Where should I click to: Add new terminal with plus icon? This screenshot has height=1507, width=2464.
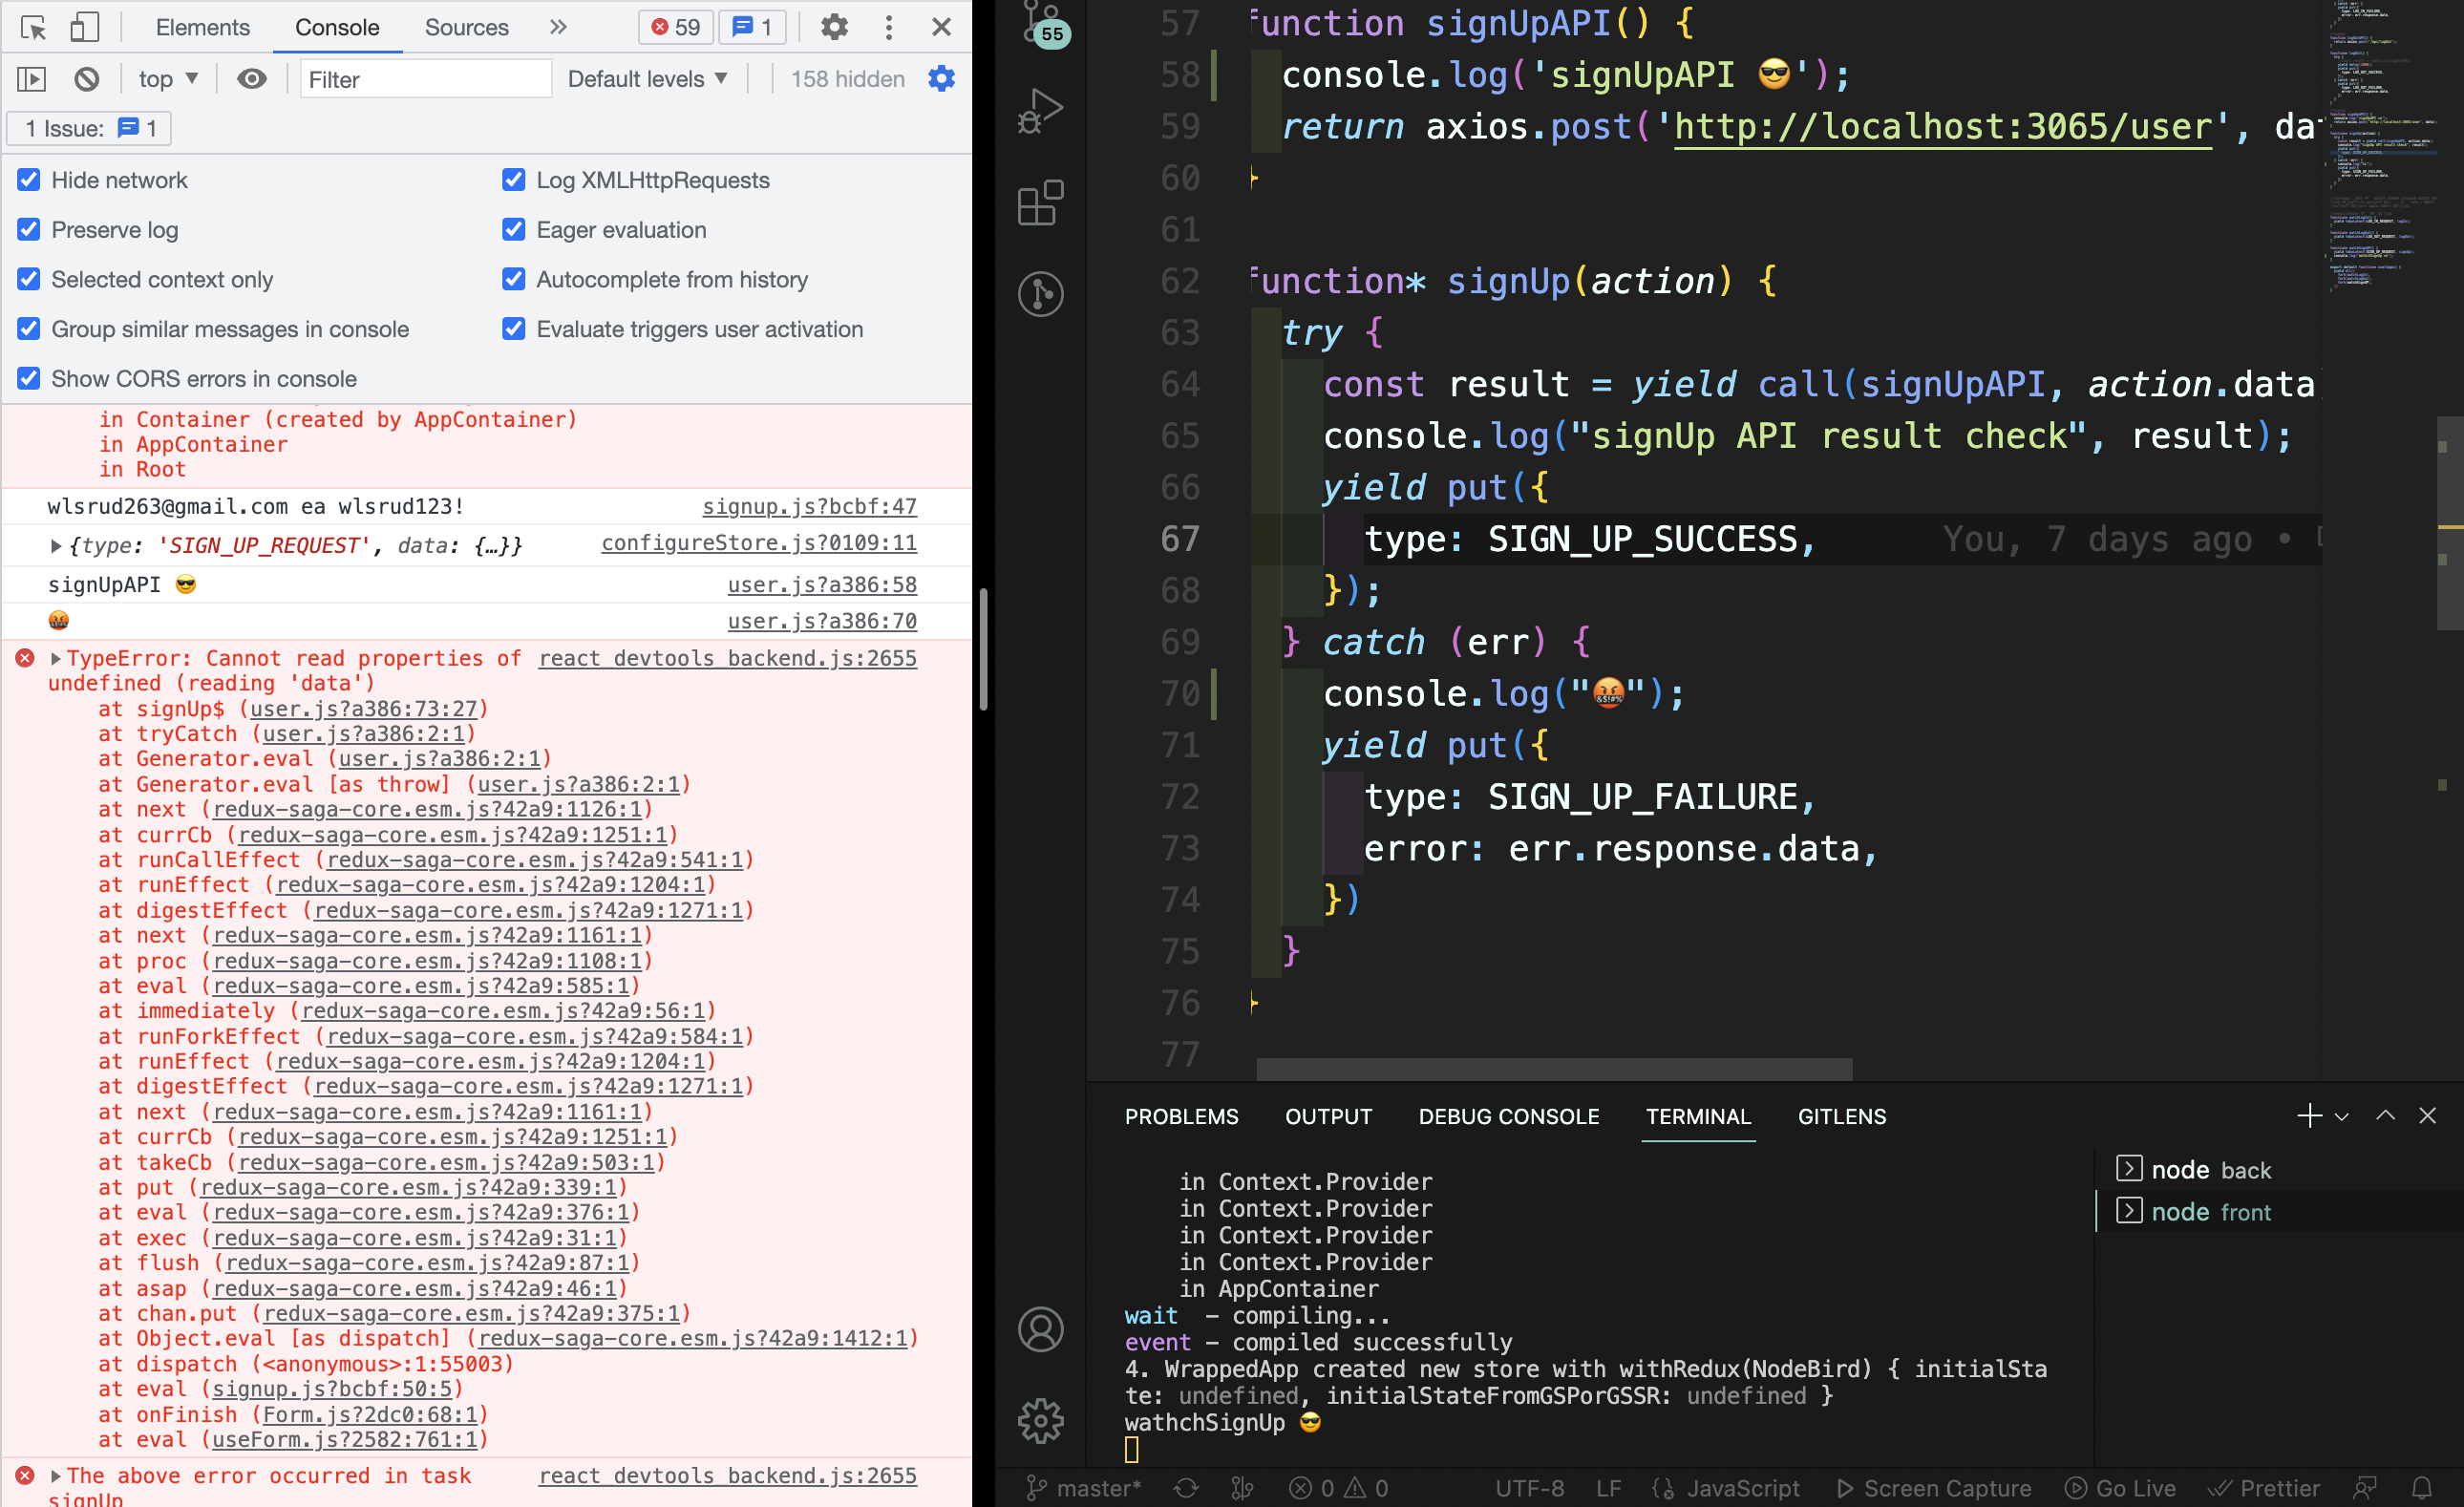2309,1116
